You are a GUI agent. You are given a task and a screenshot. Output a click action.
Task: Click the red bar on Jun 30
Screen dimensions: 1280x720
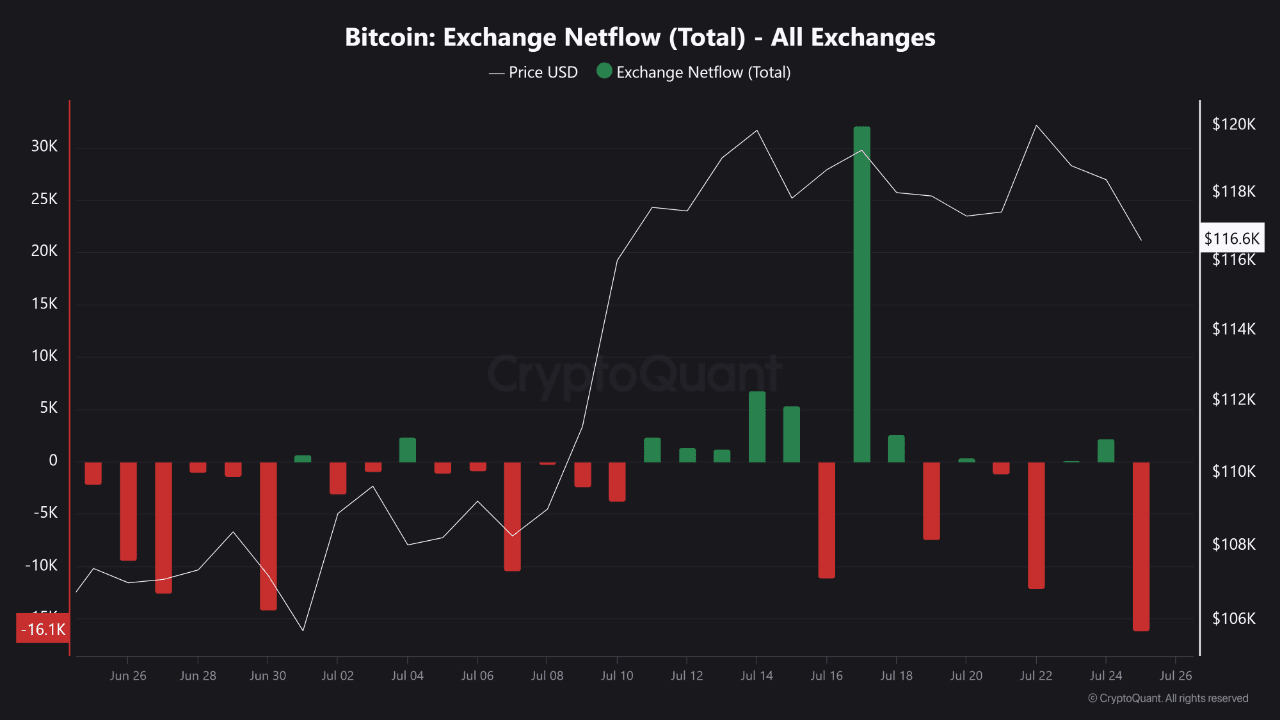[x=268, y=535]
